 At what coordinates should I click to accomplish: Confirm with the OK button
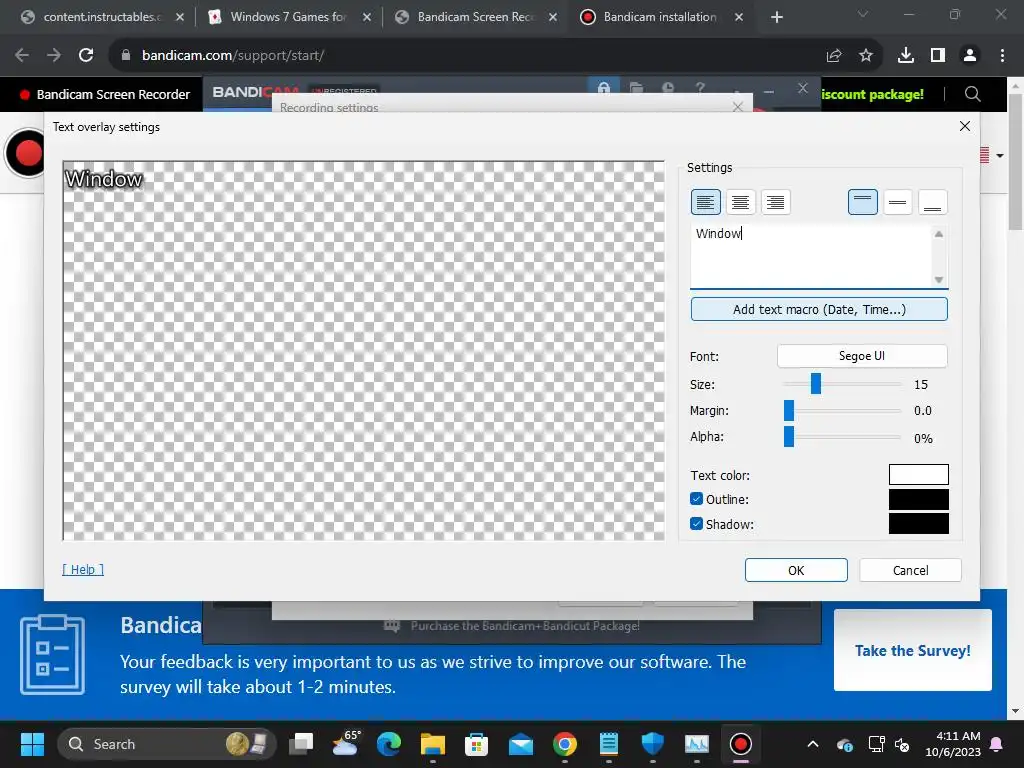click(796, 570)
